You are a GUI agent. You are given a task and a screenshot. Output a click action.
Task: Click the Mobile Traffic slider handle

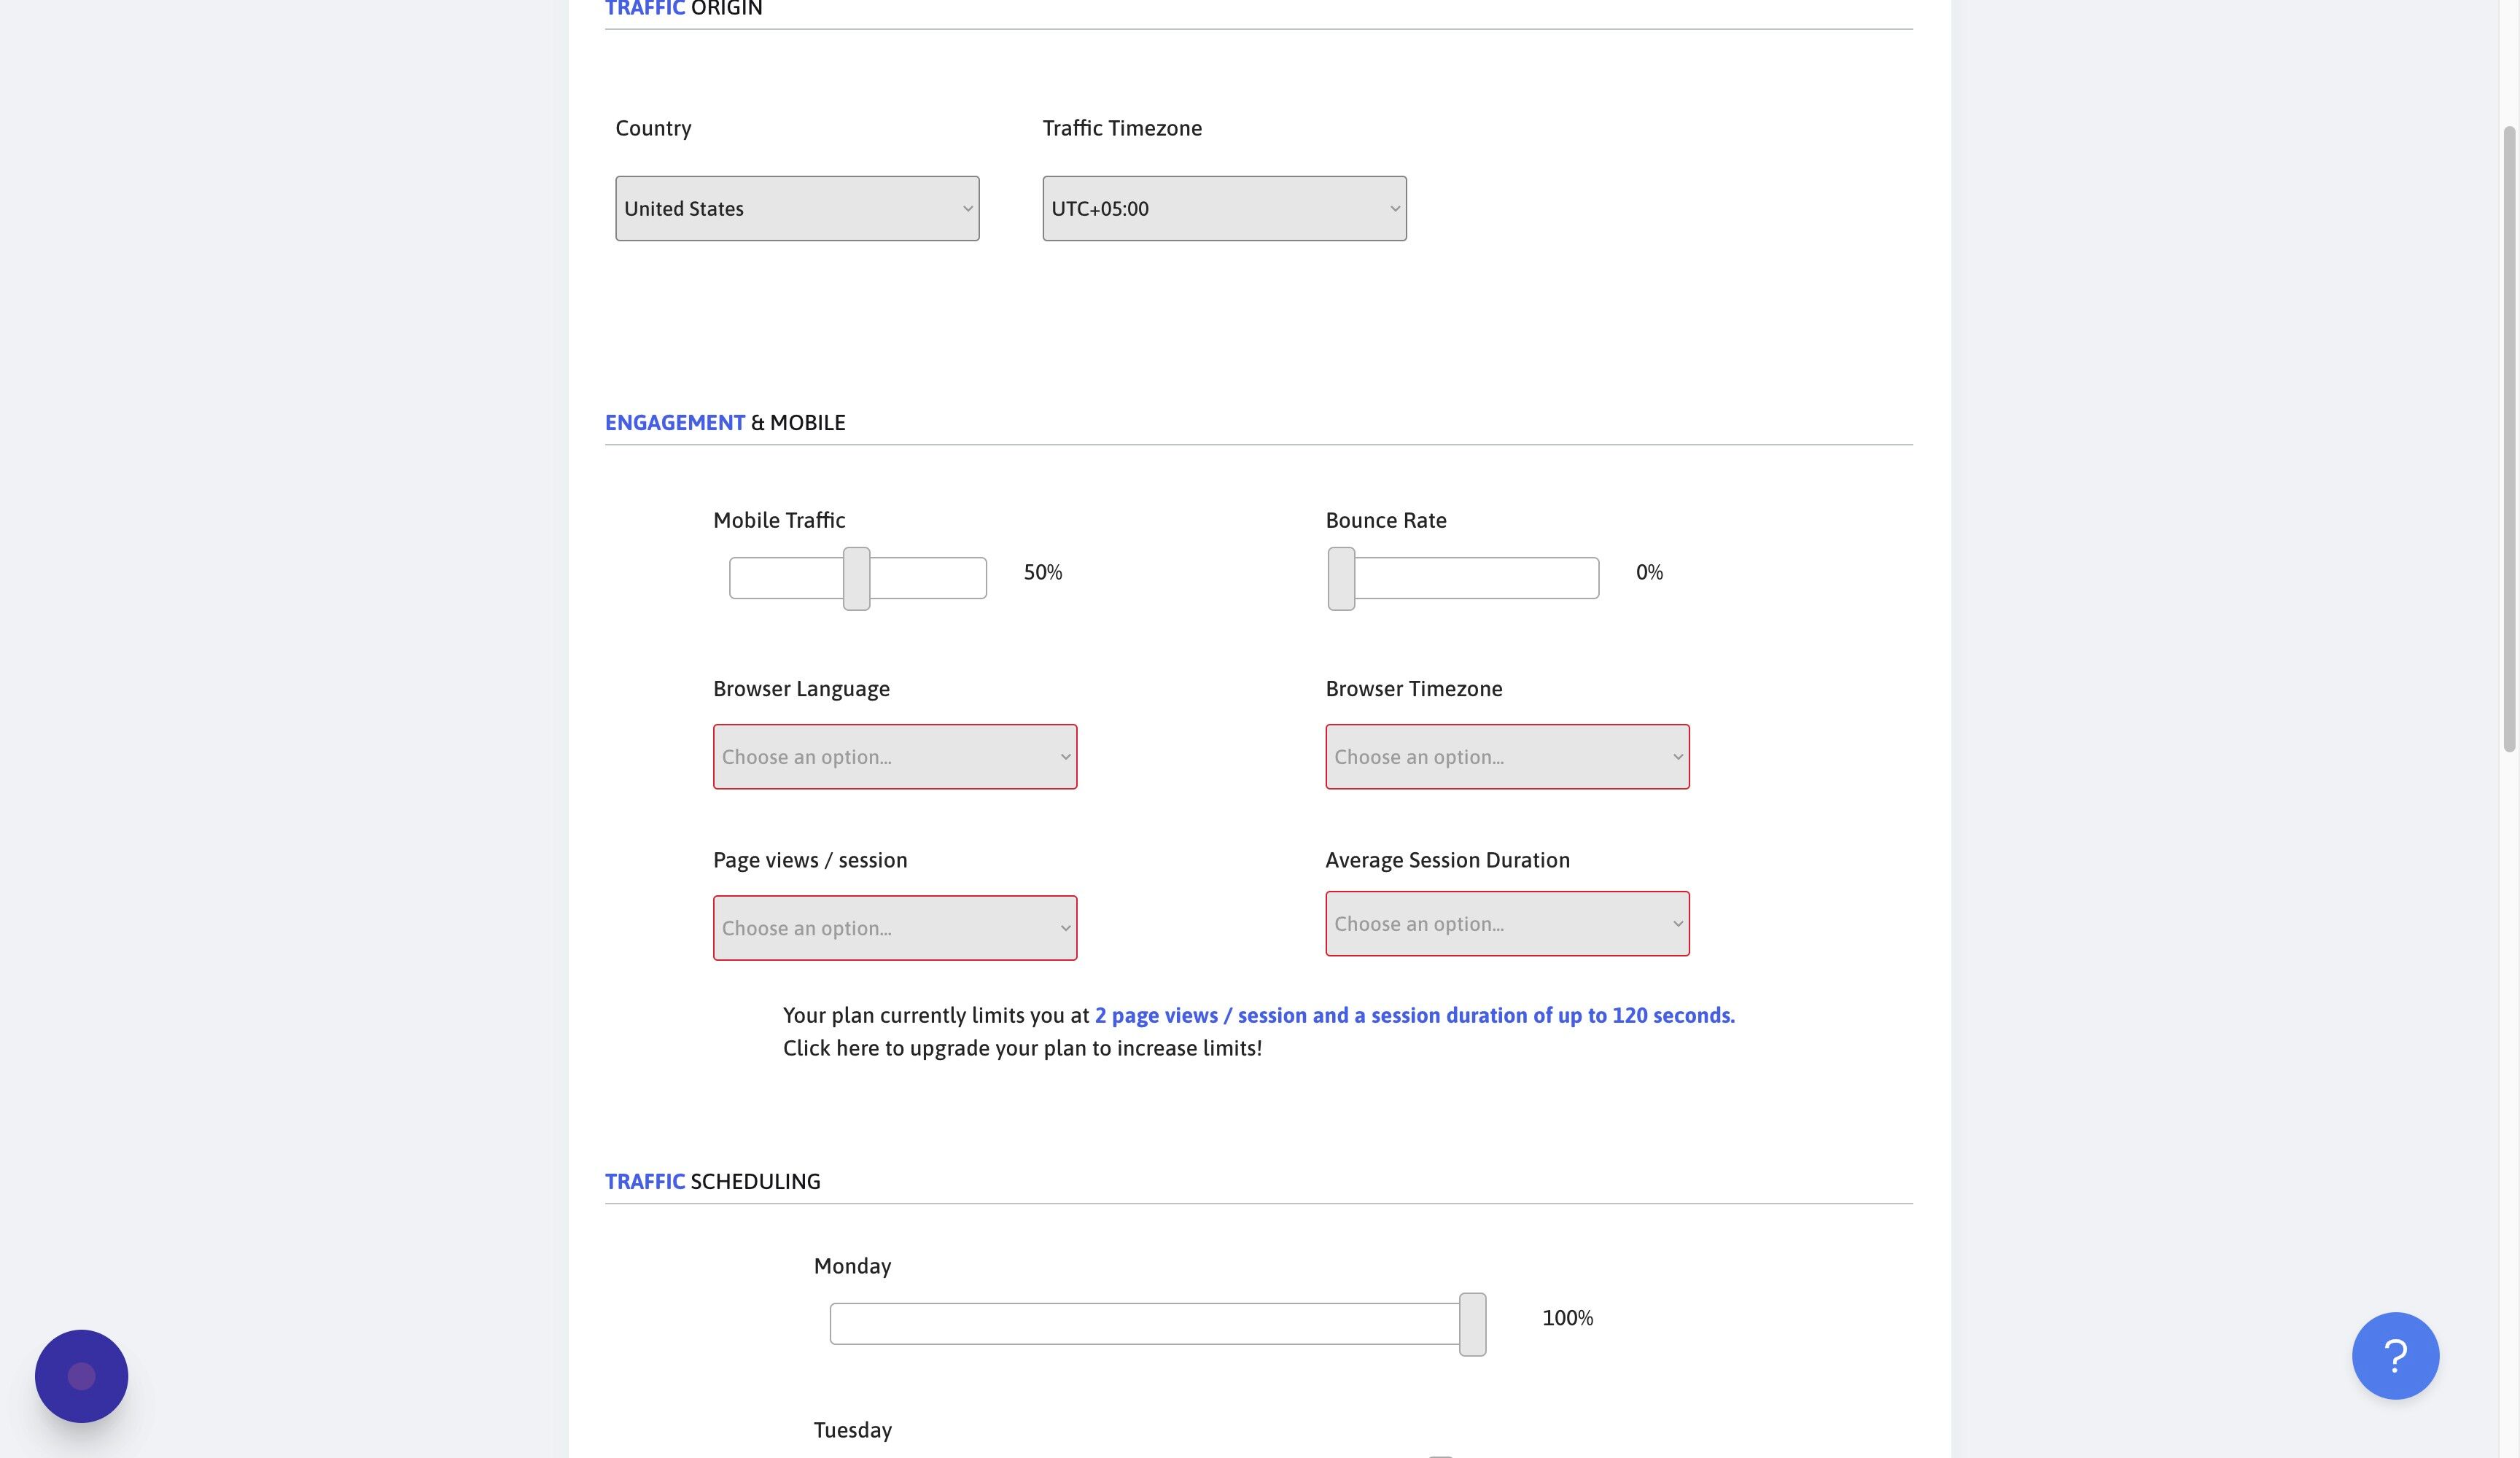856,578
